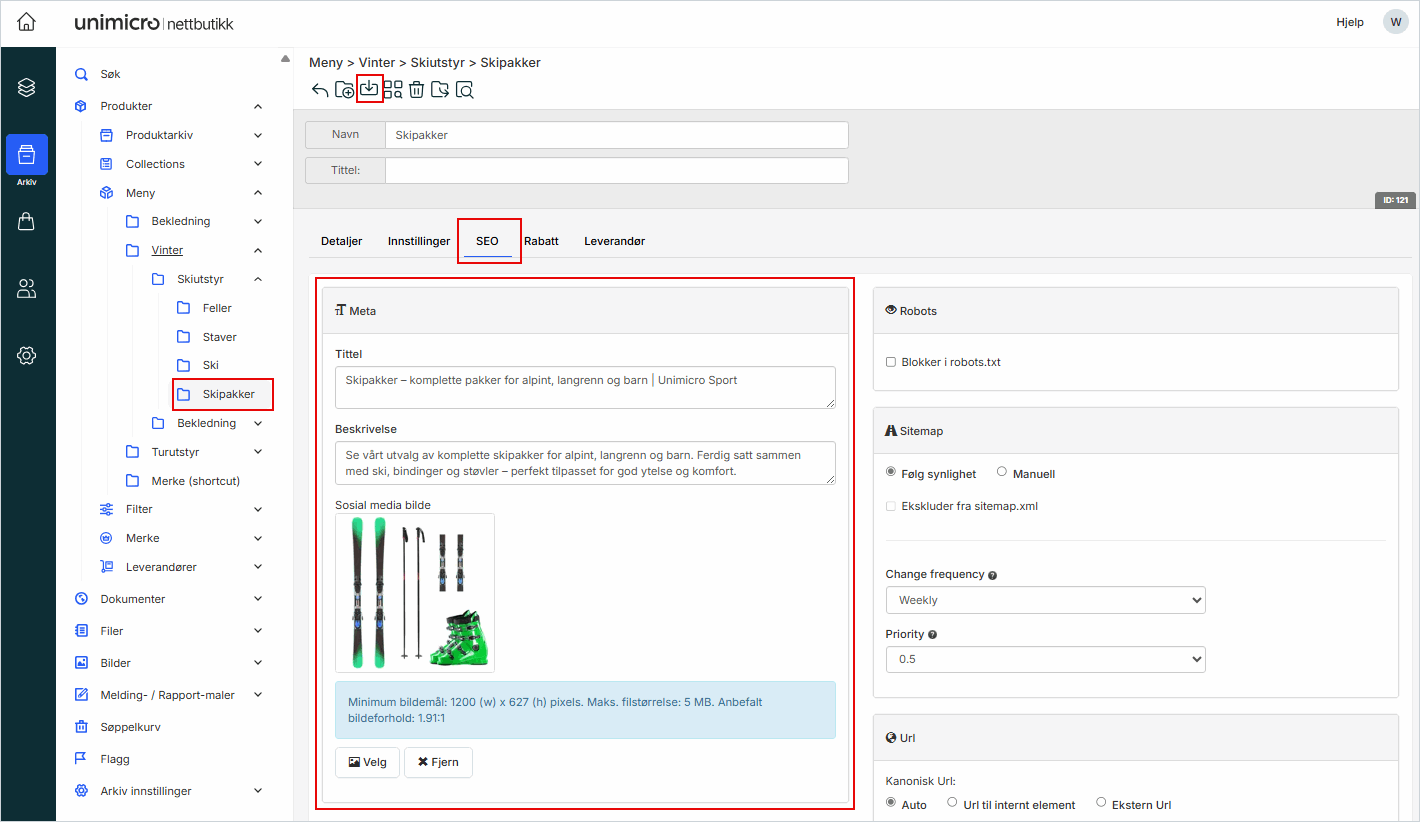Click the trash delete icon in toolbar
This screenshot has height=822, width=1420.
point(416,90)
